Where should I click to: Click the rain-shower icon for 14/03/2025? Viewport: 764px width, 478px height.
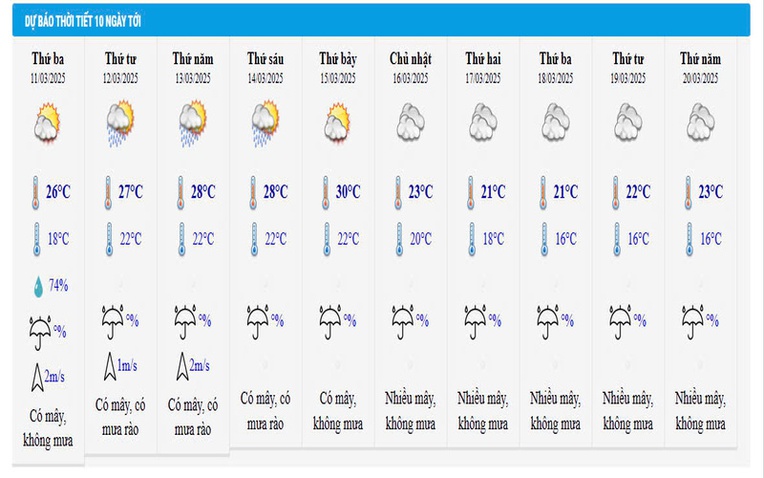click(265, 123)
